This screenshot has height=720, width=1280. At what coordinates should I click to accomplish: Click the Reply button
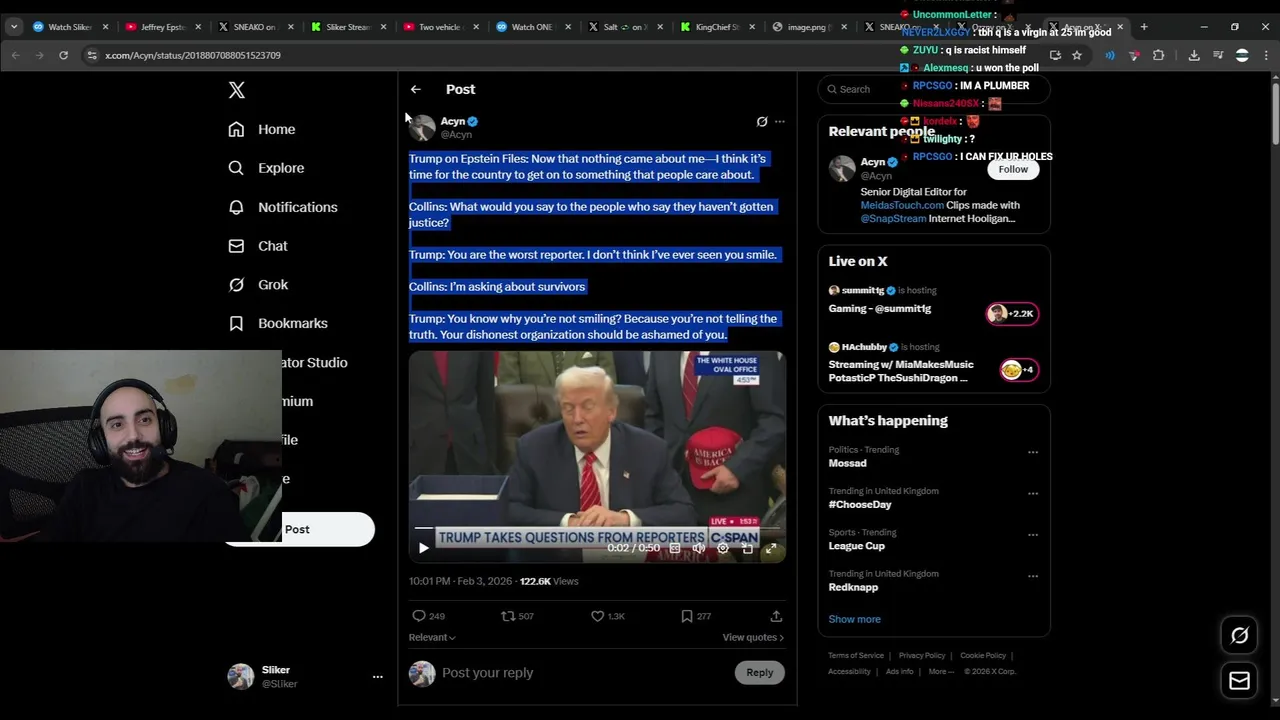760,673
